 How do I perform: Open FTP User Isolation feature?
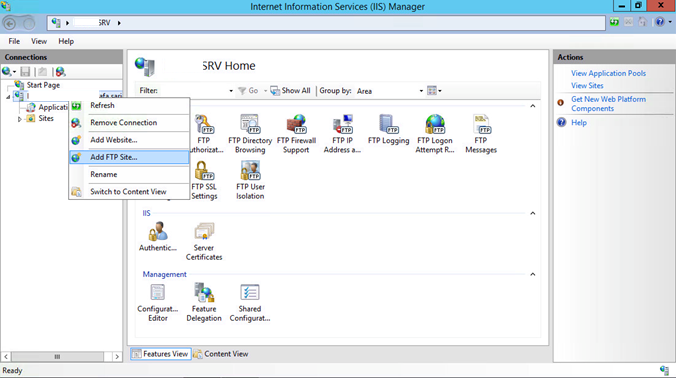[x=250, y=180]
